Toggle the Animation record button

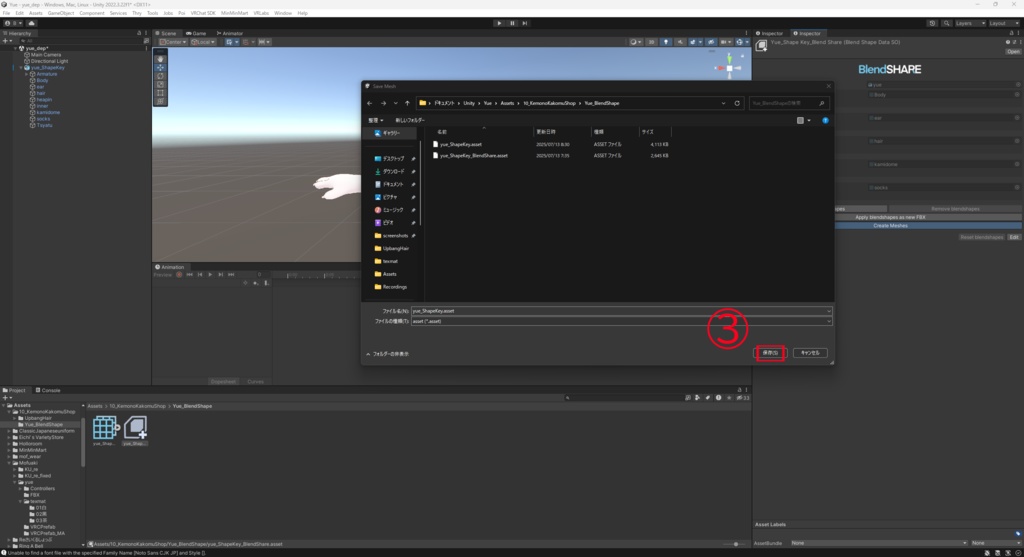click(x=179, y=275)
